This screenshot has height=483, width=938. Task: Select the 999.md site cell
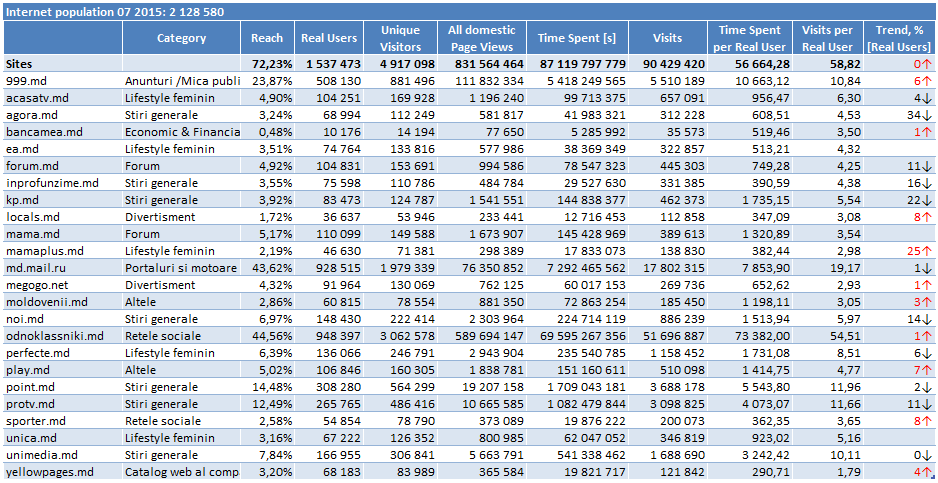tap(63, 80)
